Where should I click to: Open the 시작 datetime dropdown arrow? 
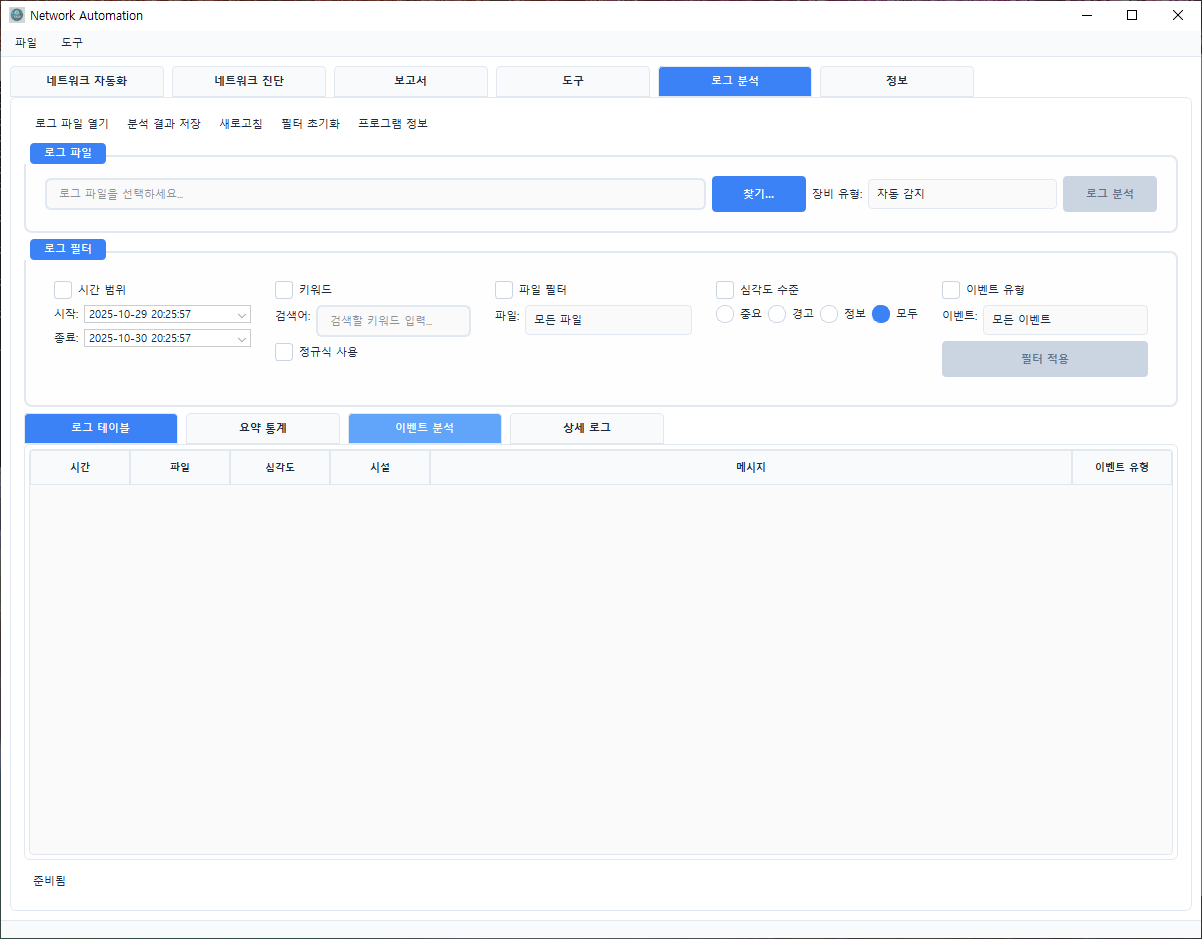[242, 314]
